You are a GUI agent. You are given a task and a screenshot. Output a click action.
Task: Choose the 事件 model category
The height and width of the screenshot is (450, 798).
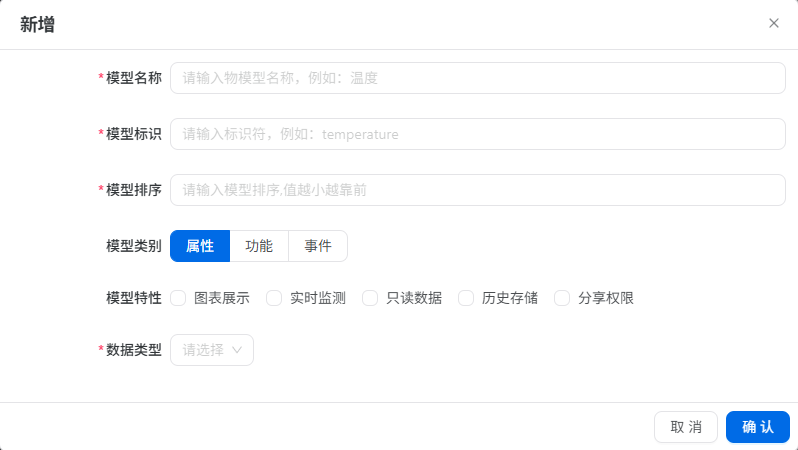coord(318,246)
